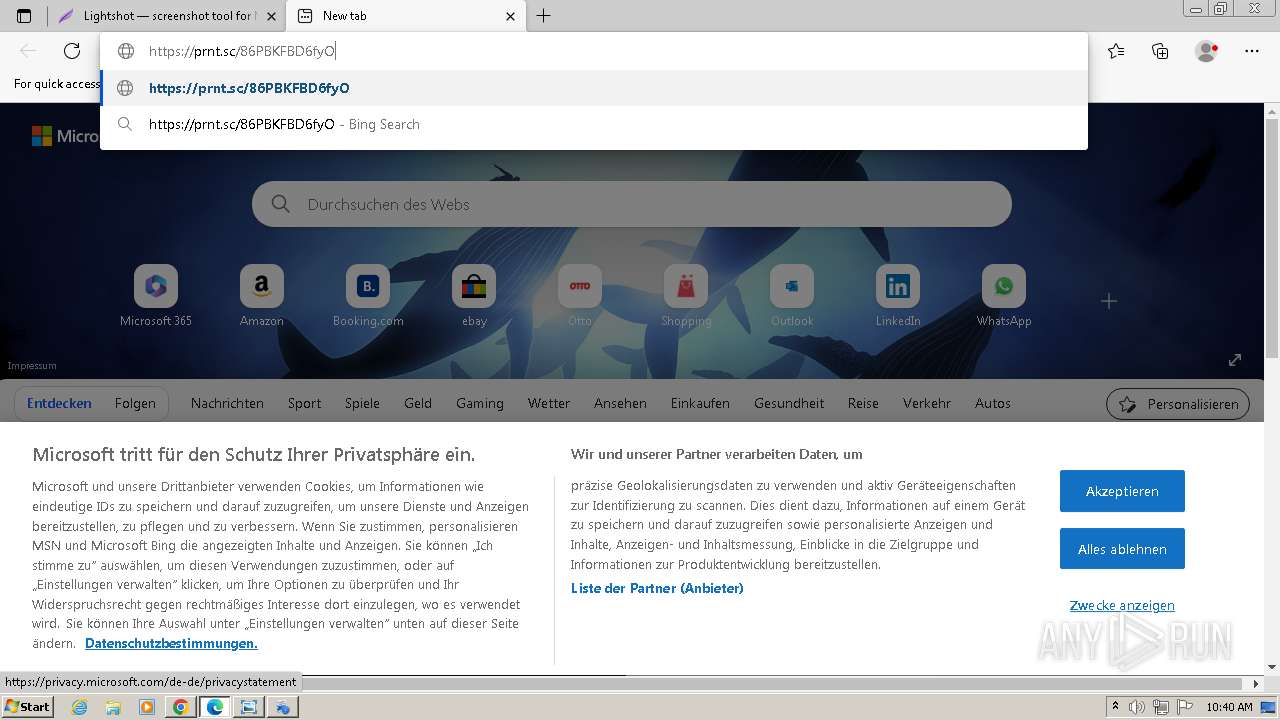The image size is (1280, 720).
Task: Open the Settings and more ellipsis menu
Action: click(1252, 51)
